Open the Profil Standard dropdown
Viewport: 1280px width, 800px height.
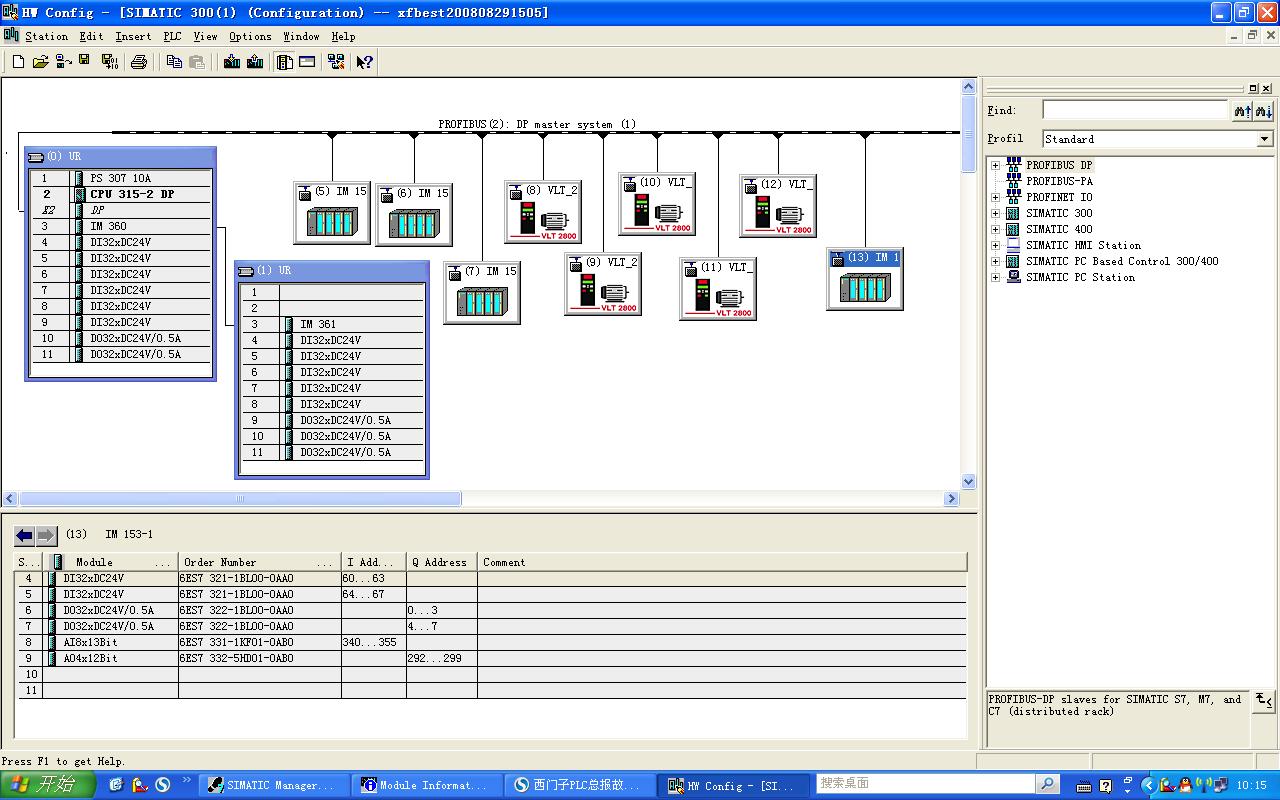tap(1265, 139)
